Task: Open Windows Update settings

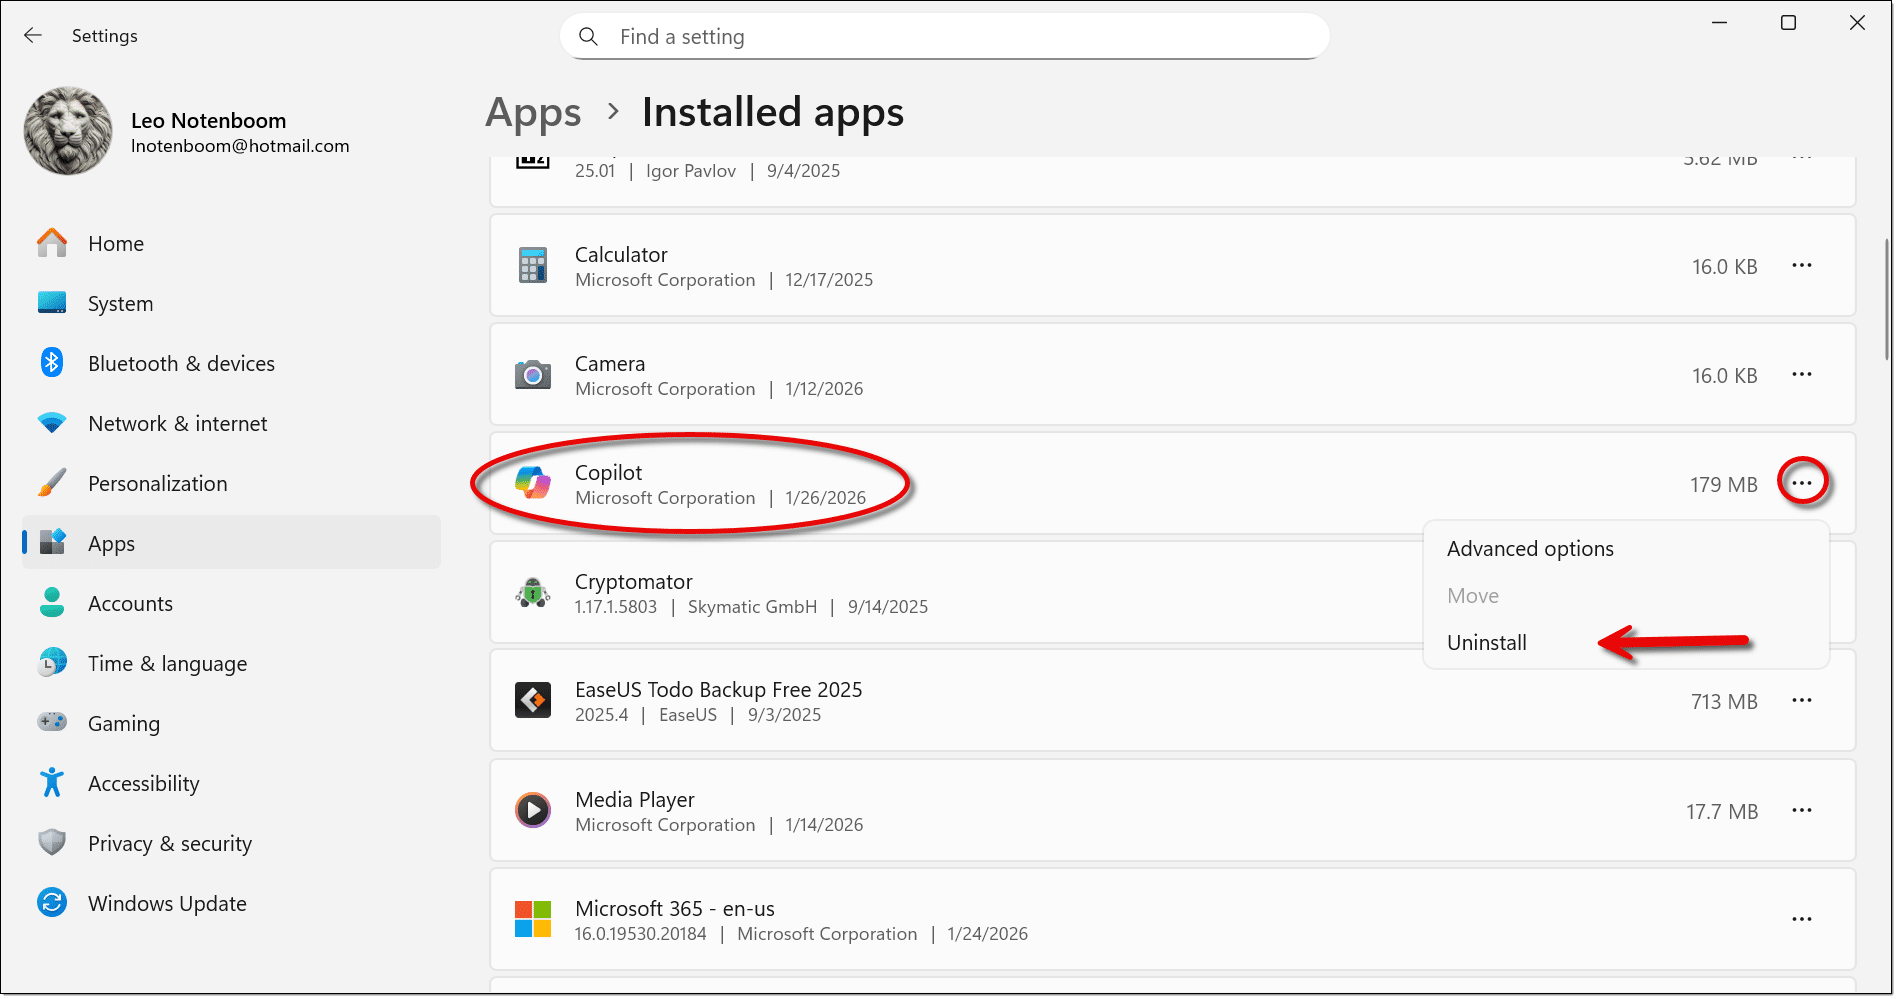Action: coord(167,904)
